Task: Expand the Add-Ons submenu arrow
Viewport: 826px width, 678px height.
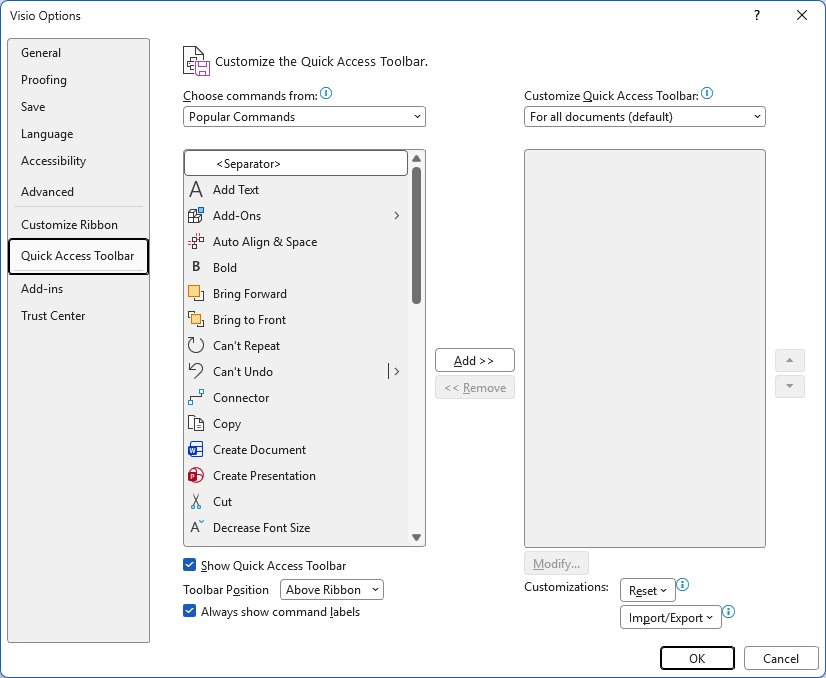Action: point(397,215)
